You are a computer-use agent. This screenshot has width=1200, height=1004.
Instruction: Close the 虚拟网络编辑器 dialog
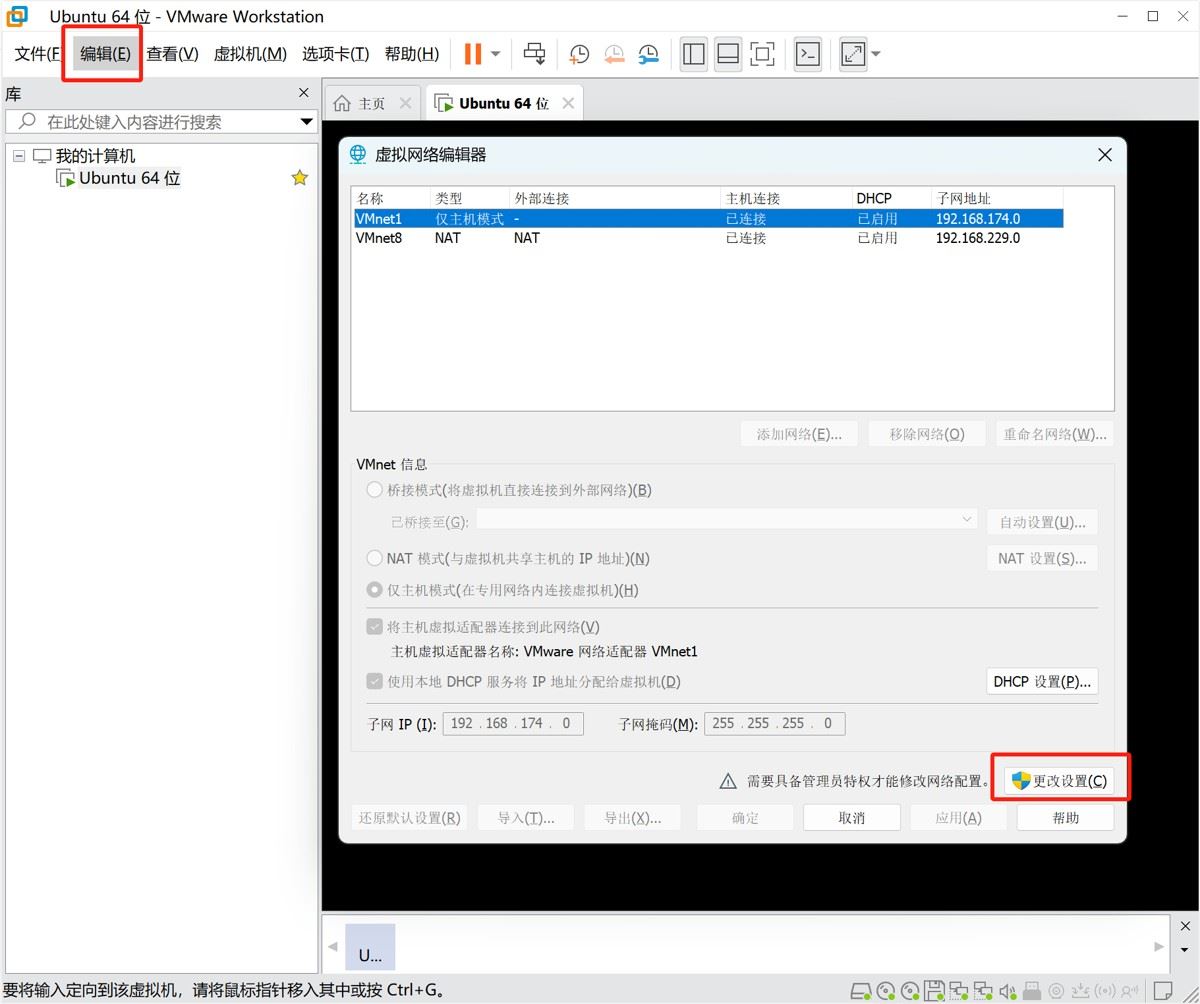point(1105,155)
